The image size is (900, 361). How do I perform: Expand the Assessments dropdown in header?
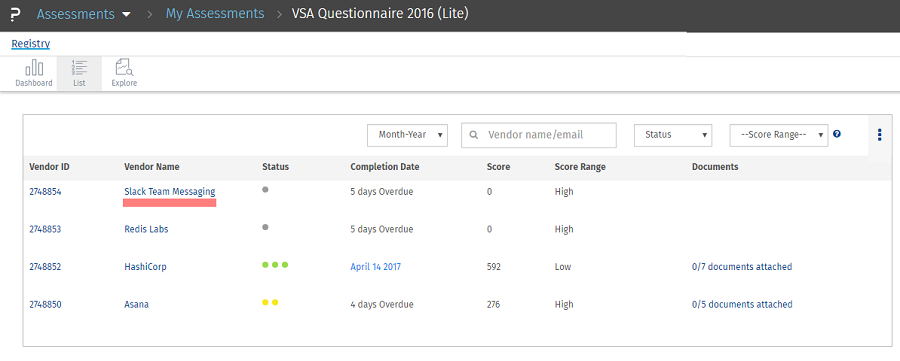click(x=84, y=14)
